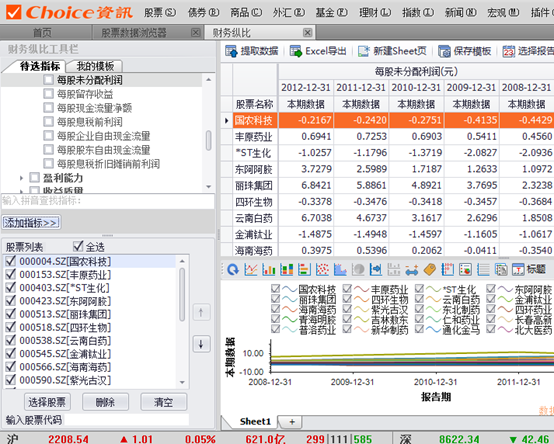Screen dimensions: 554x444
Task: Expand the 盈利能力 tree node
Action: point(21,178)
